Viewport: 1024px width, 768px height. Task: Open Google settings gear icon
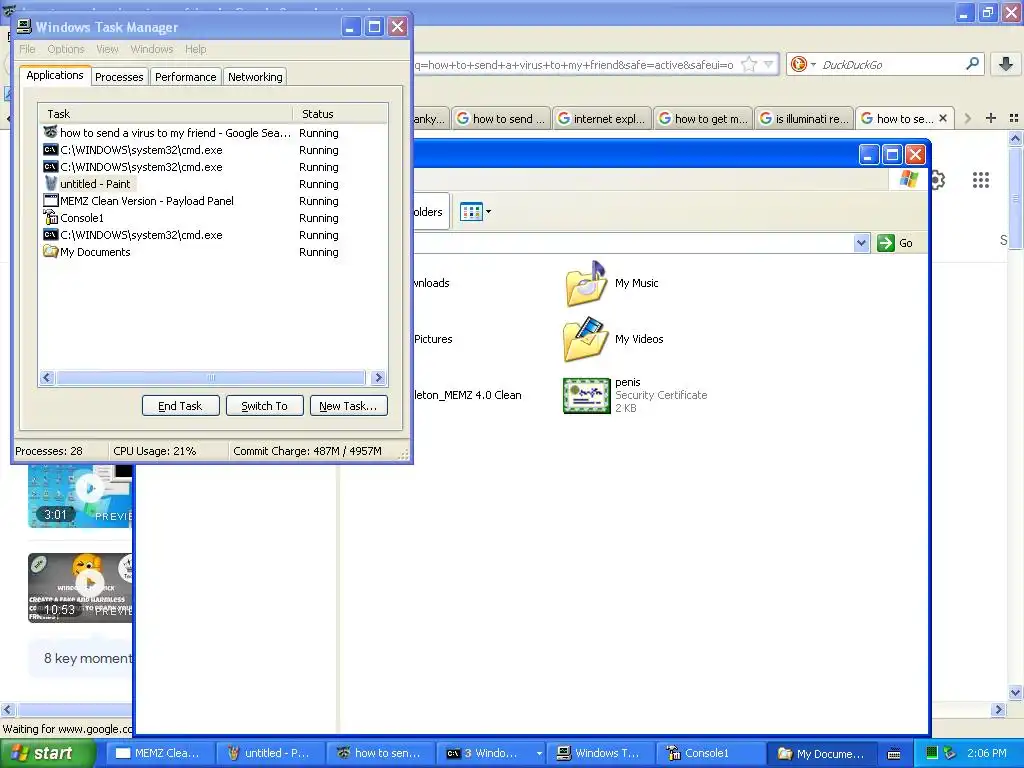point(938,180)
